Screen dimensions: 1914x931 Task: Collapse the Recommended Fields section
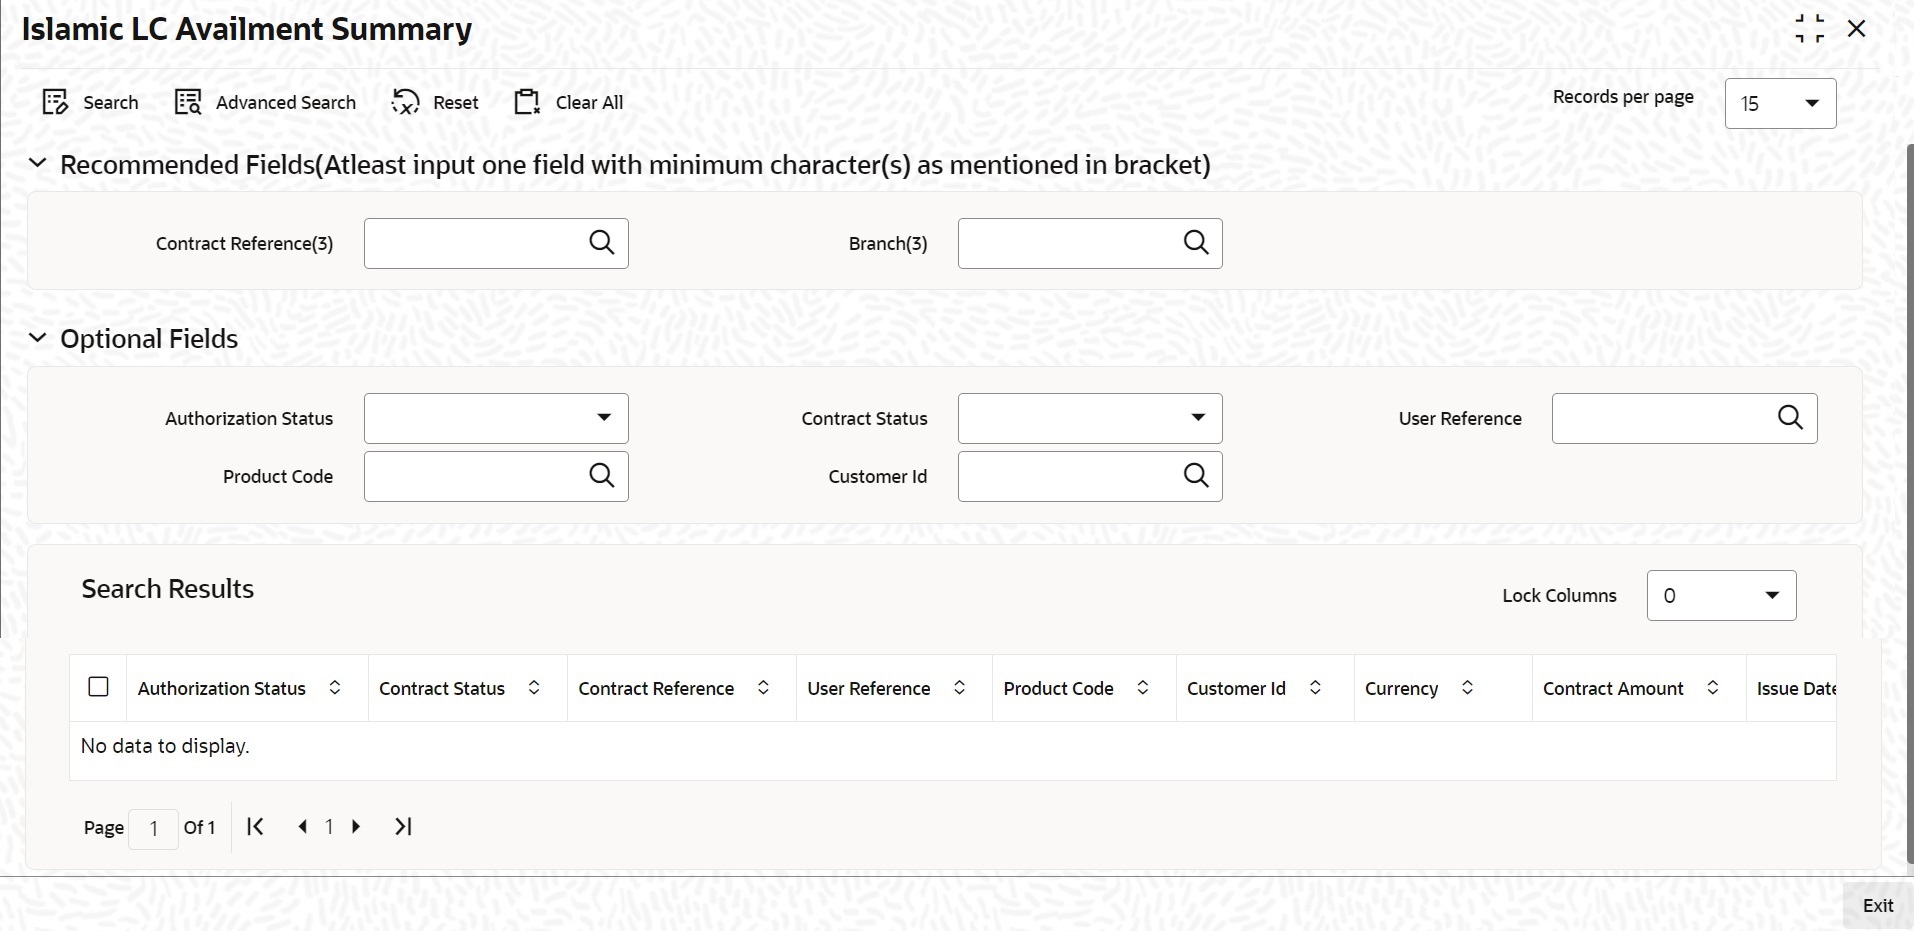(38, 164)
